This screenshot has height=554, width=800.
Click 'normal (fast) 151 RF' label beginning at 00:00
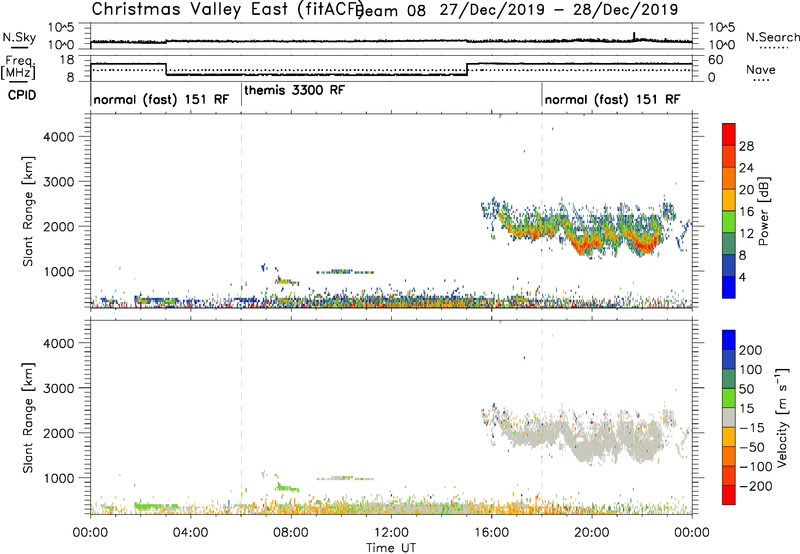point(161,99)
